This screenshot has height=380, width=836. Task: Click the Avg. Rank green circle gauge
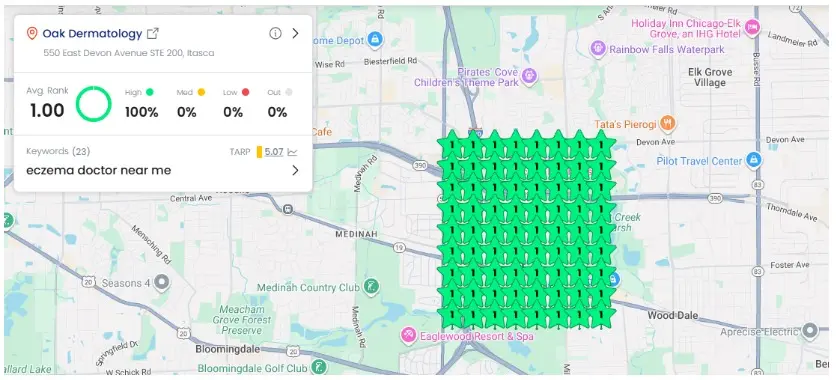(94, 104)
